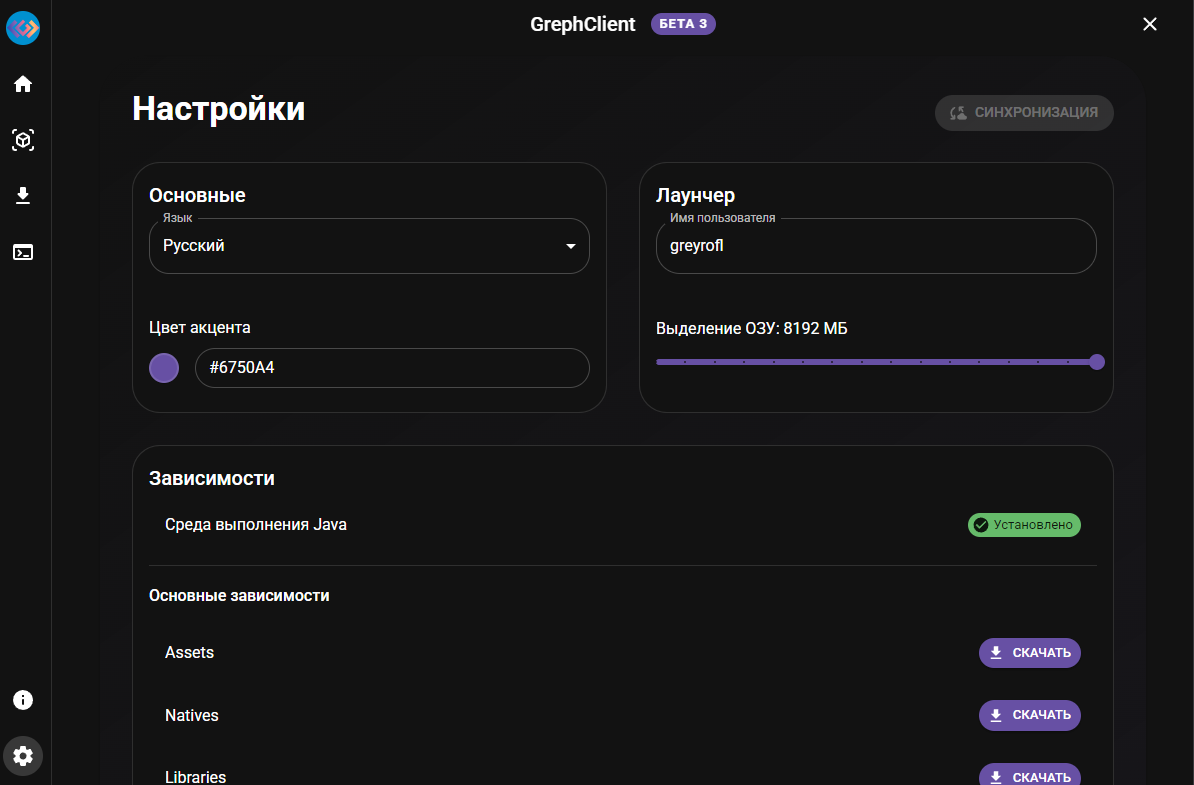Open the cube modules icon in the sidebar
The height and width of the screenshot is (785, 1194).
23,140
